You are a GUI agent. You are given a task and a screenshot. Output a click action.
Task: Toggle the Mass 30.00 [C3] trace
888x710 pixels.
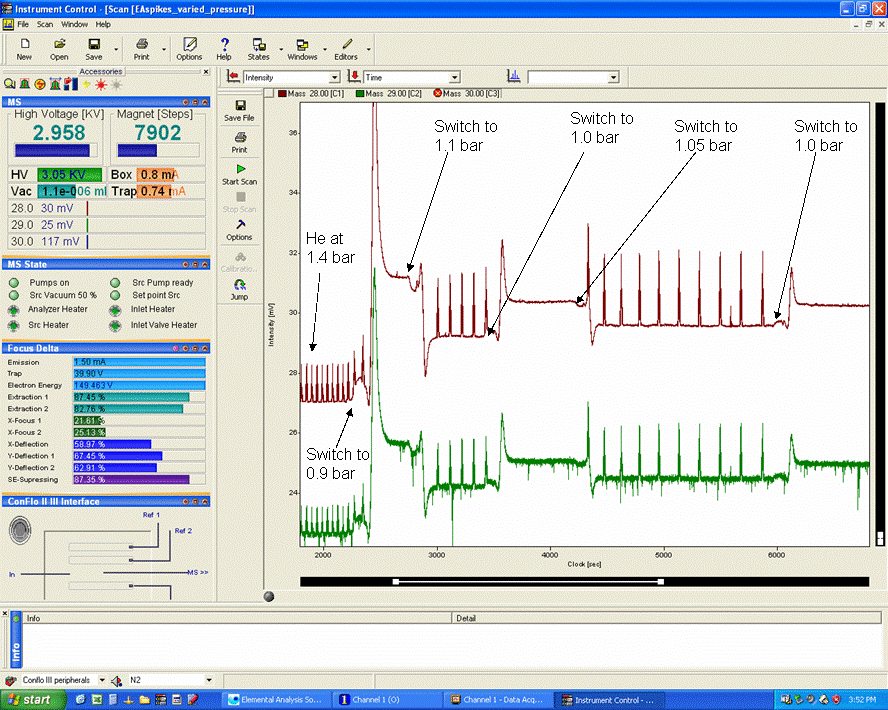pyautogui.click(x=467, y=93)
